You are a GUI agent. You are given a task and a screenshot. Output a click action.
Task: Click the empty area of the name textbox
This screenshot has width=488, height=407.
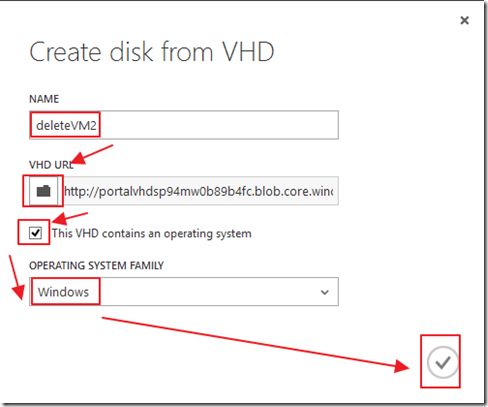click(218, 125)
